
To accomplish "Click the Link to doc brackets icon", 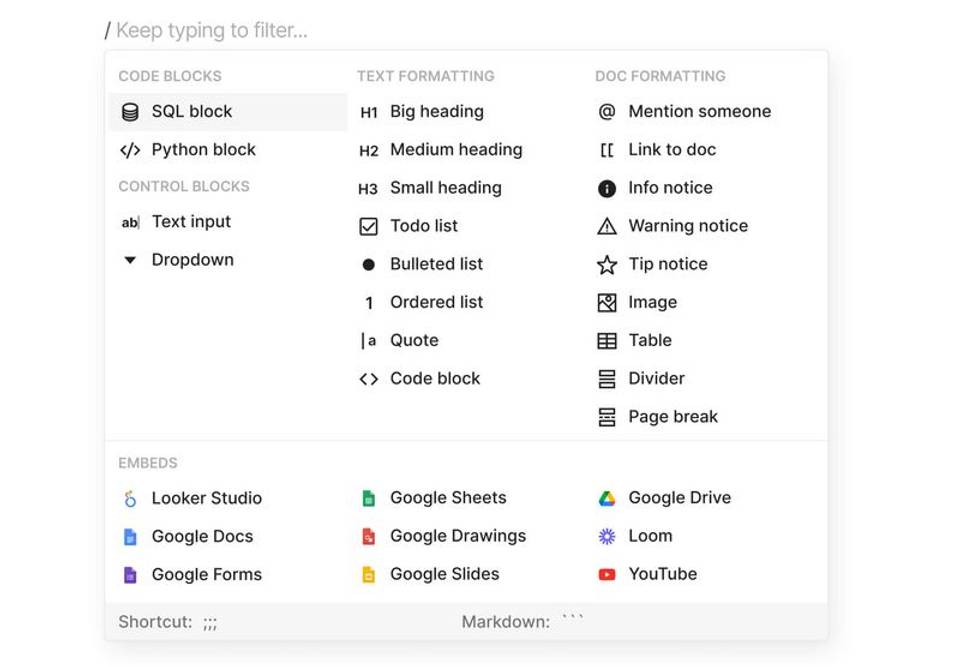I will [607, 150].
